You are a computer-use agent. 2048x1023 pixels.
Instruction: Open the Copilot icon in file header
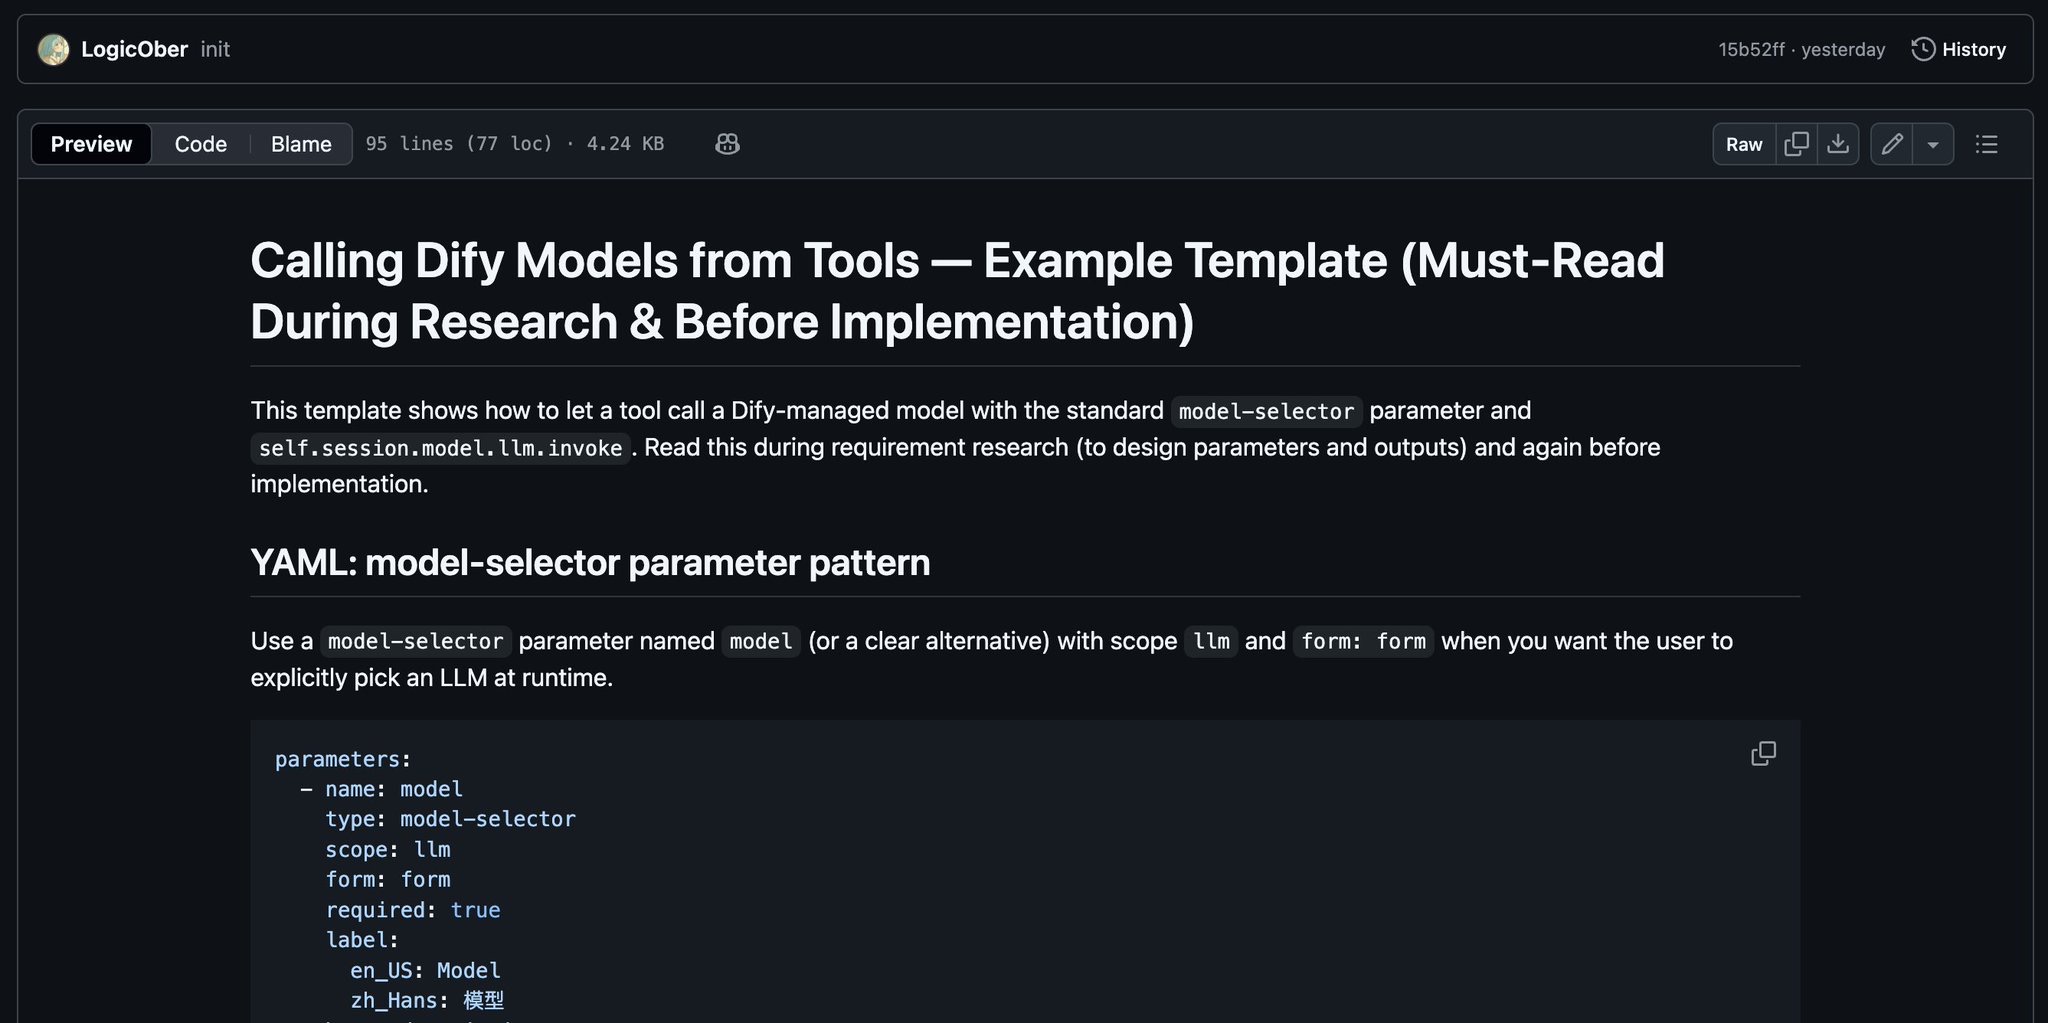click(x=728, y=144)
